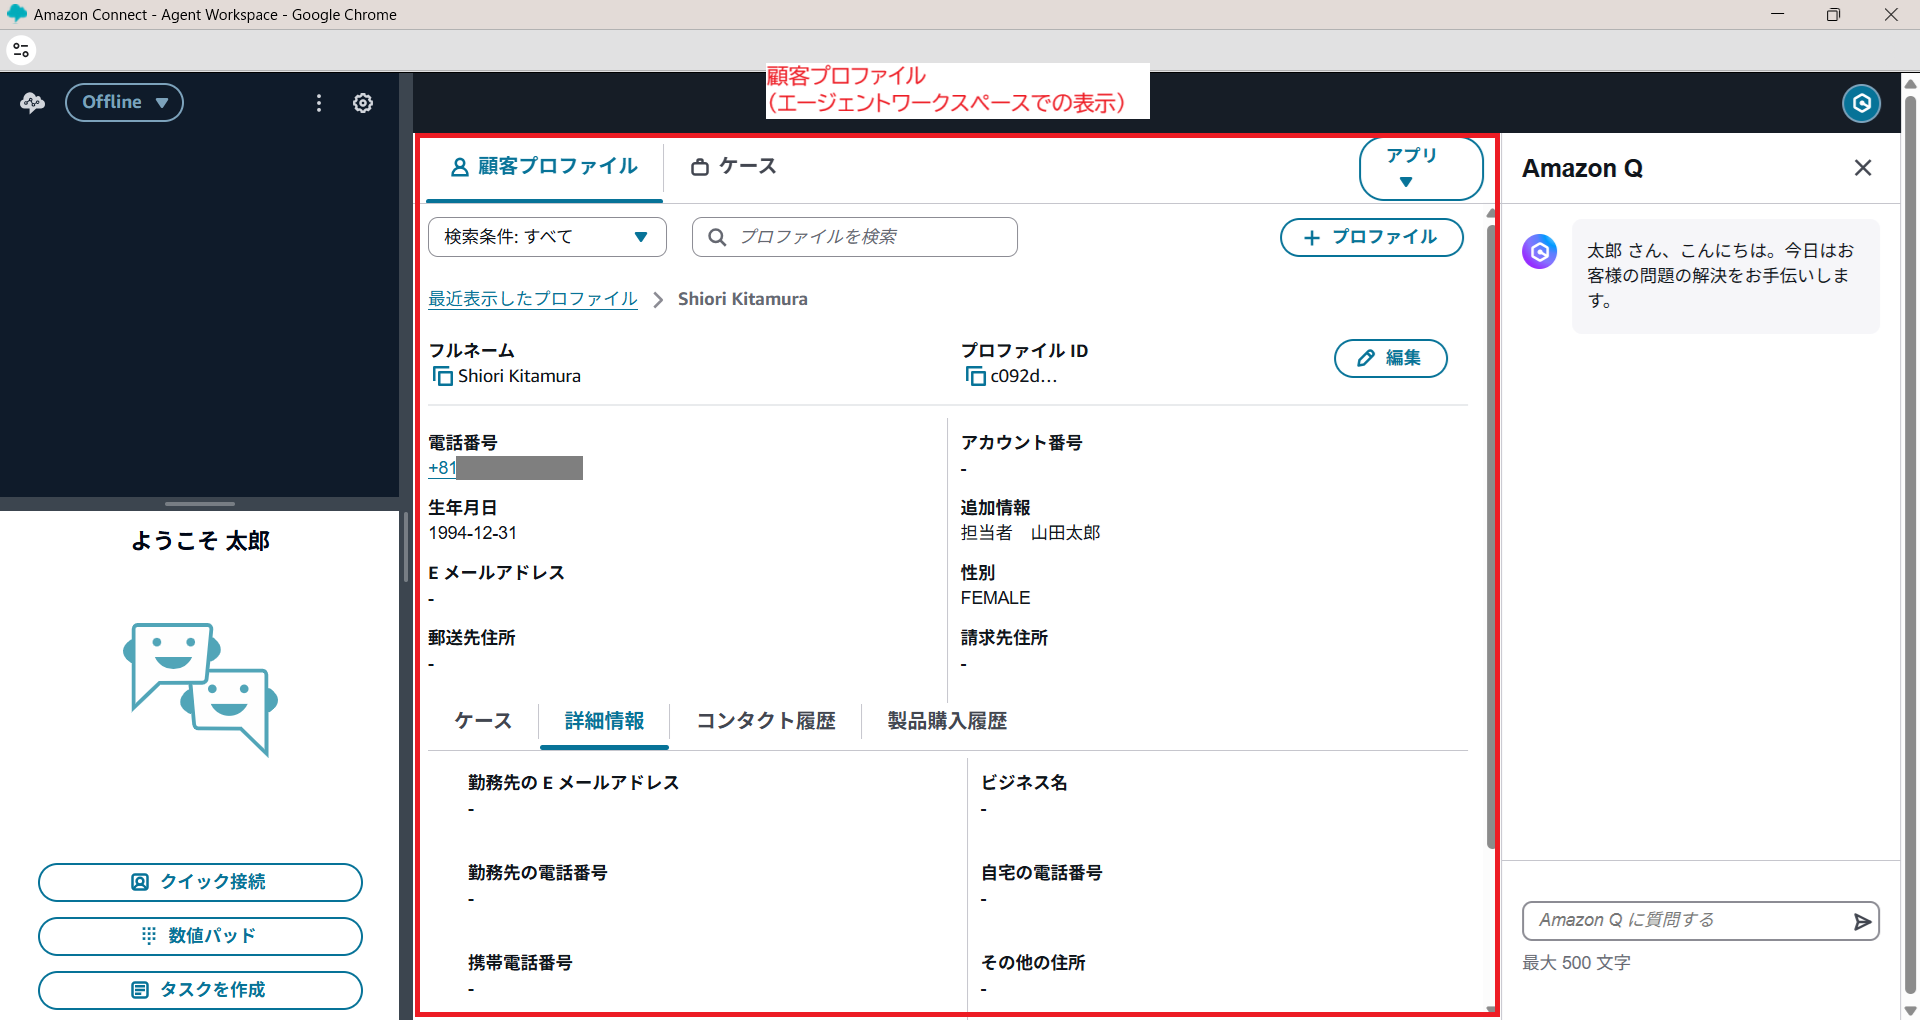Switch to the 製品購入履歴 tab
The height and width of the screenshot is (1020, 1920).
click(946, 721)
